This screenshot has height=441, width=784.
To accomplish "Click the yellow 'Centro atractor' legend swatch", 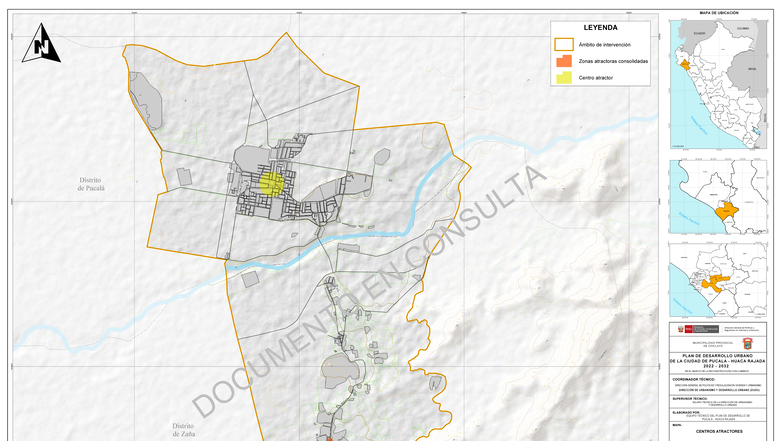I will point(564,78).
